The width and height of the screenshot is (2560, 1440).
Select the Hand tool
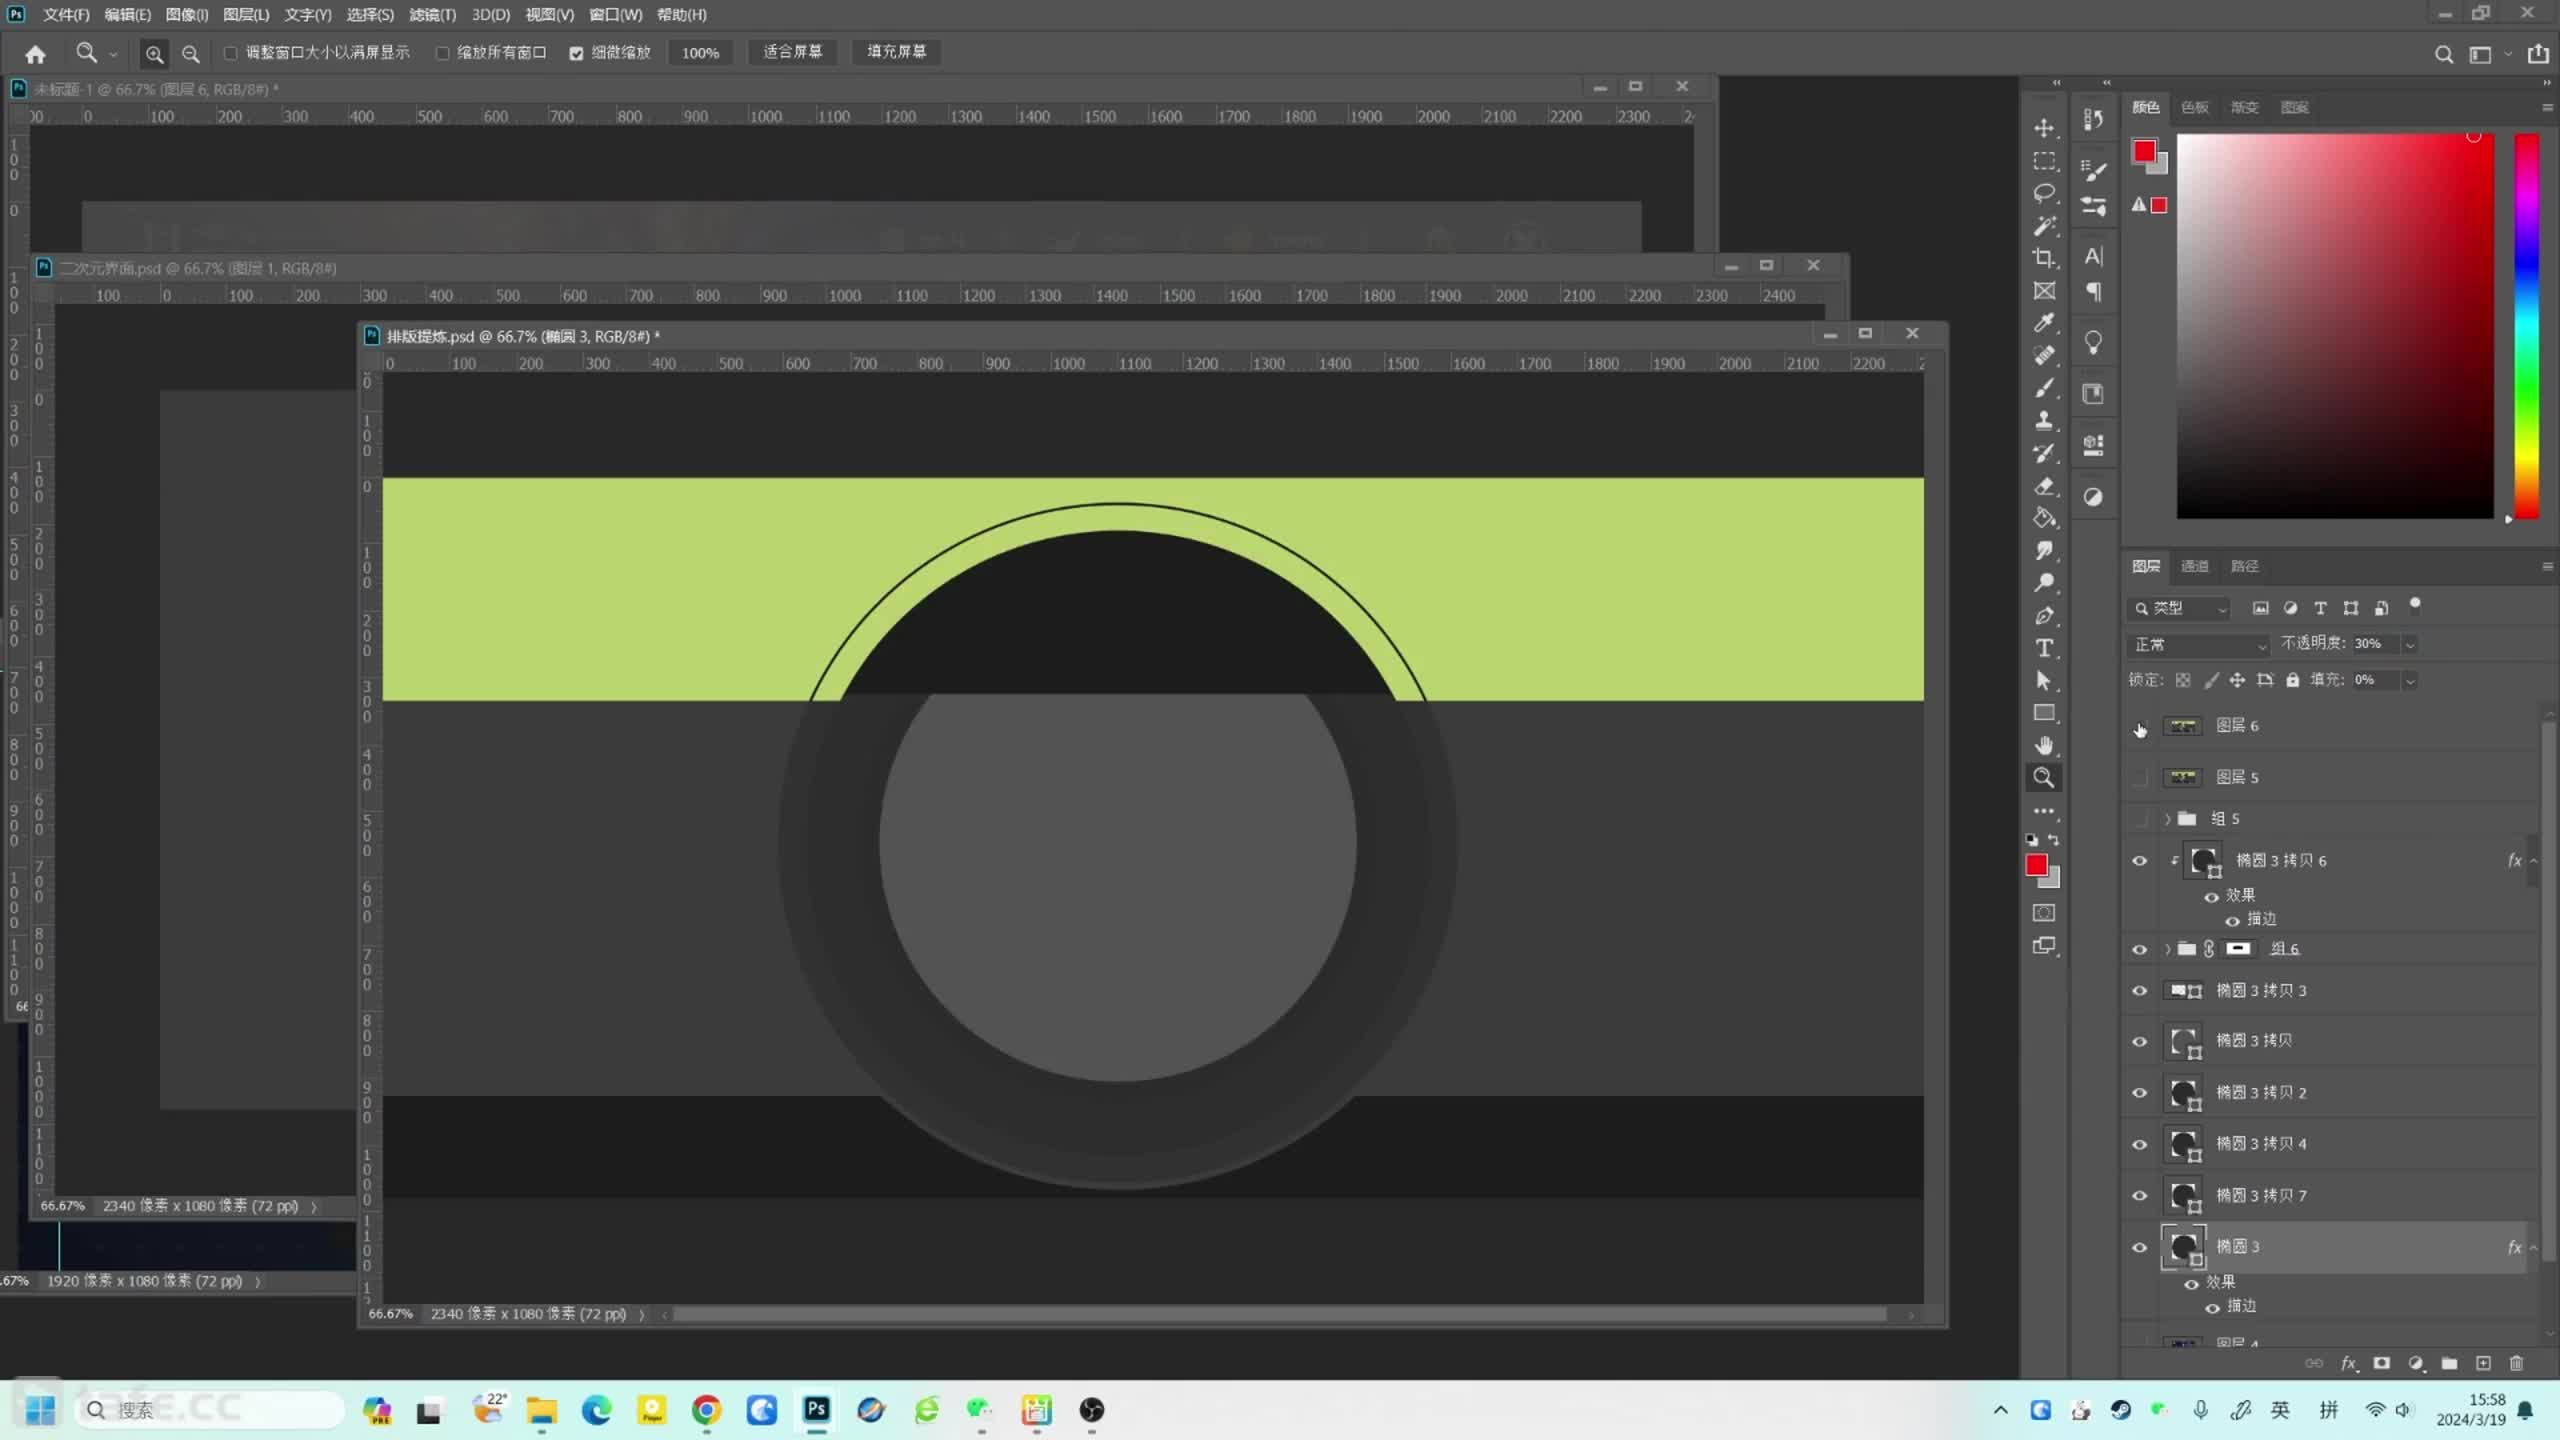click(2044, 746)
